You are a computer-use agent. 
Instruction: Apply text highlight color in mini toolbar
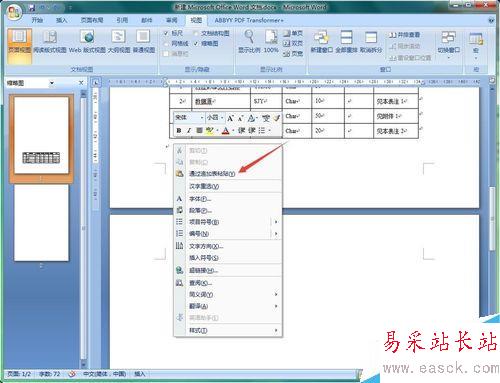coord(209,131)
